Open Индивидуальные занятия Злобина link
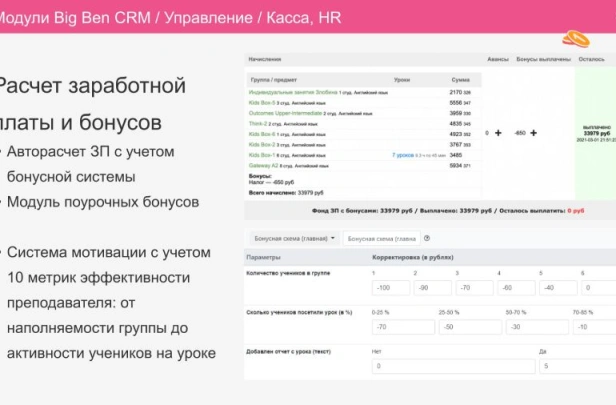The image size is (616, 405). tap(293, 92)
